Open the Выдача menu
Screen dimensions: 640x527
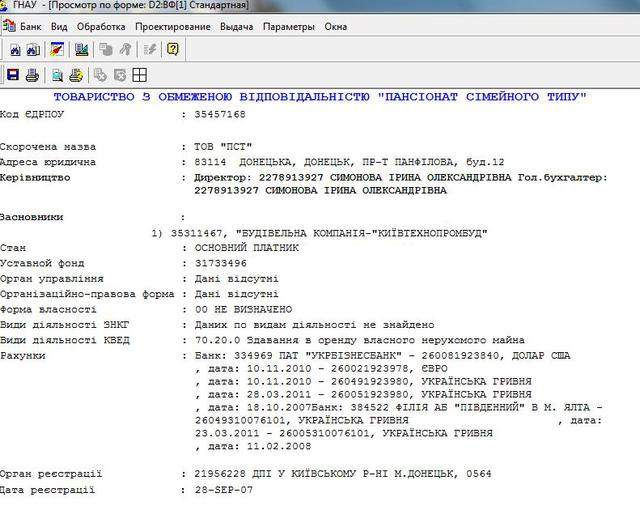235,26
